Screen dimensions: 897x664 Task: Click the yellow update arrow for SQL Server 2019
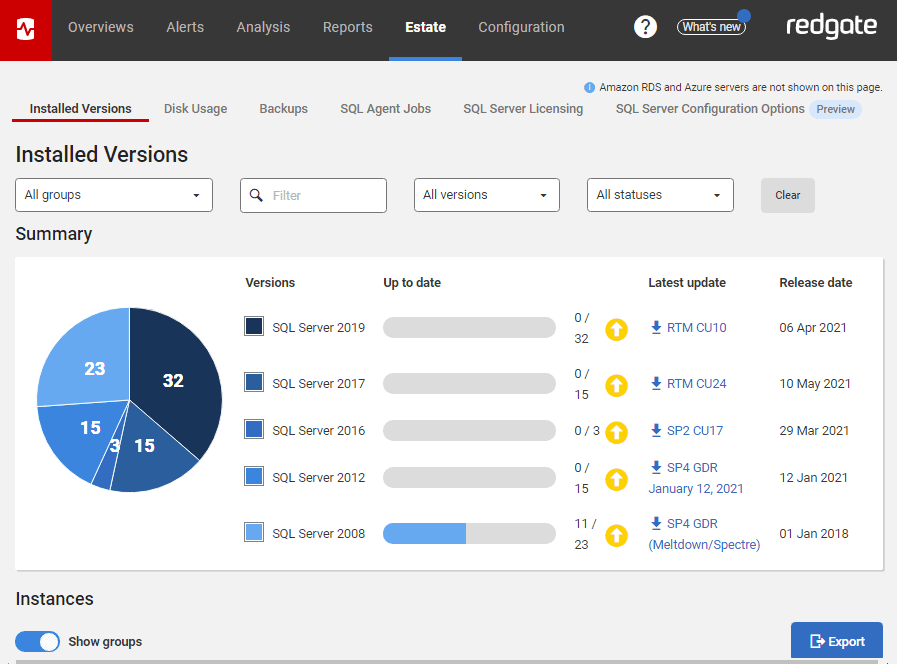(x=616, y=328)
